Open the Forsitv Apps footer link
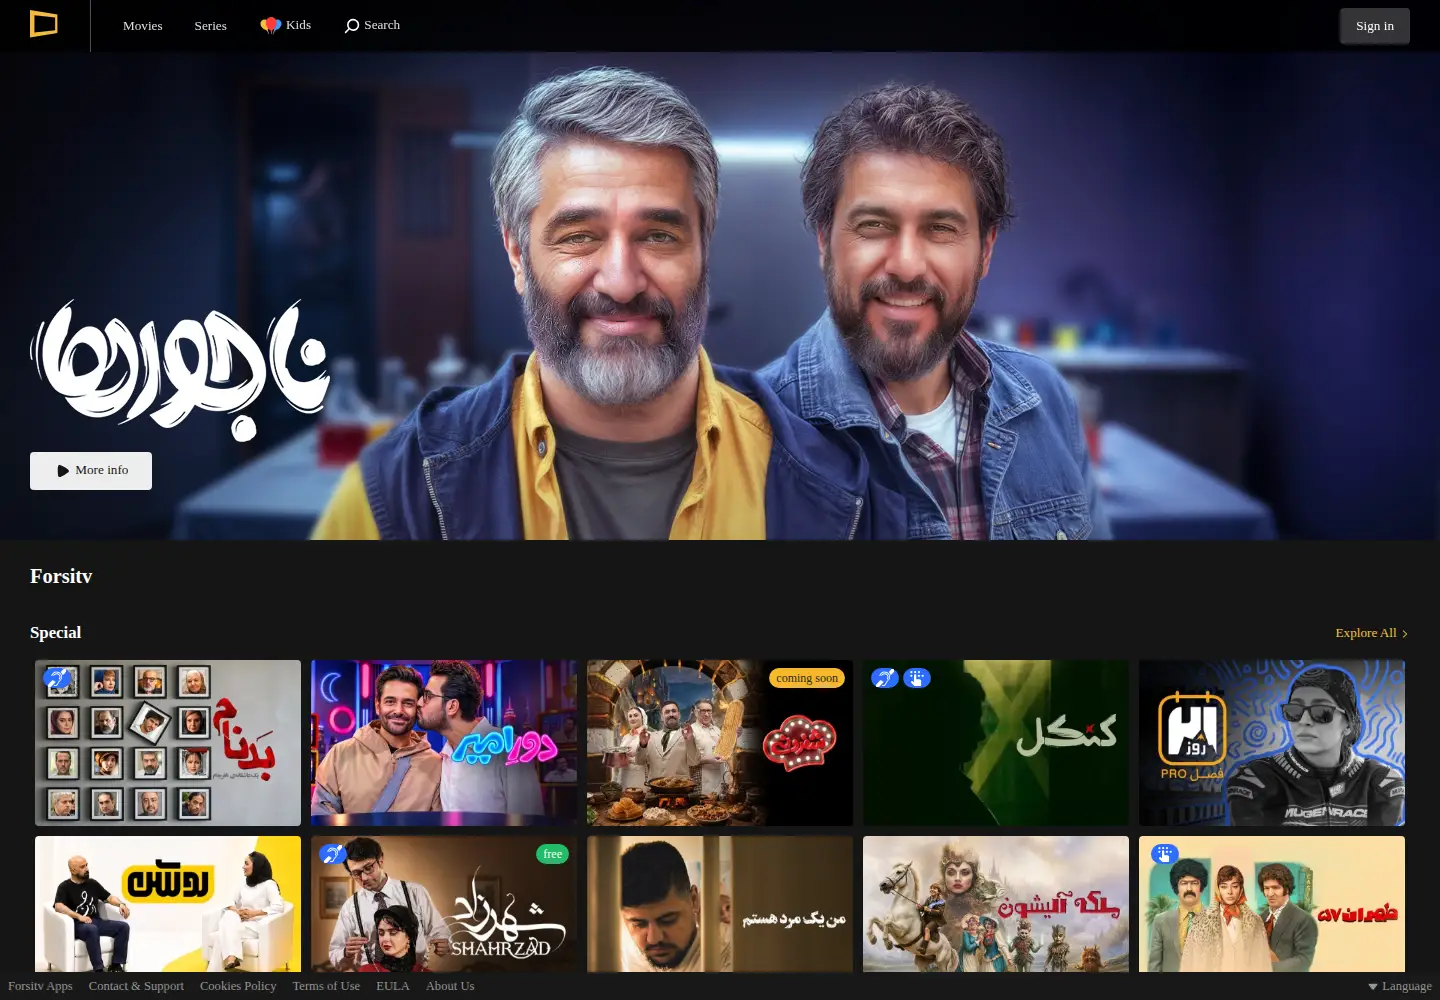Screen dimensions: 1440x1000 40,986
